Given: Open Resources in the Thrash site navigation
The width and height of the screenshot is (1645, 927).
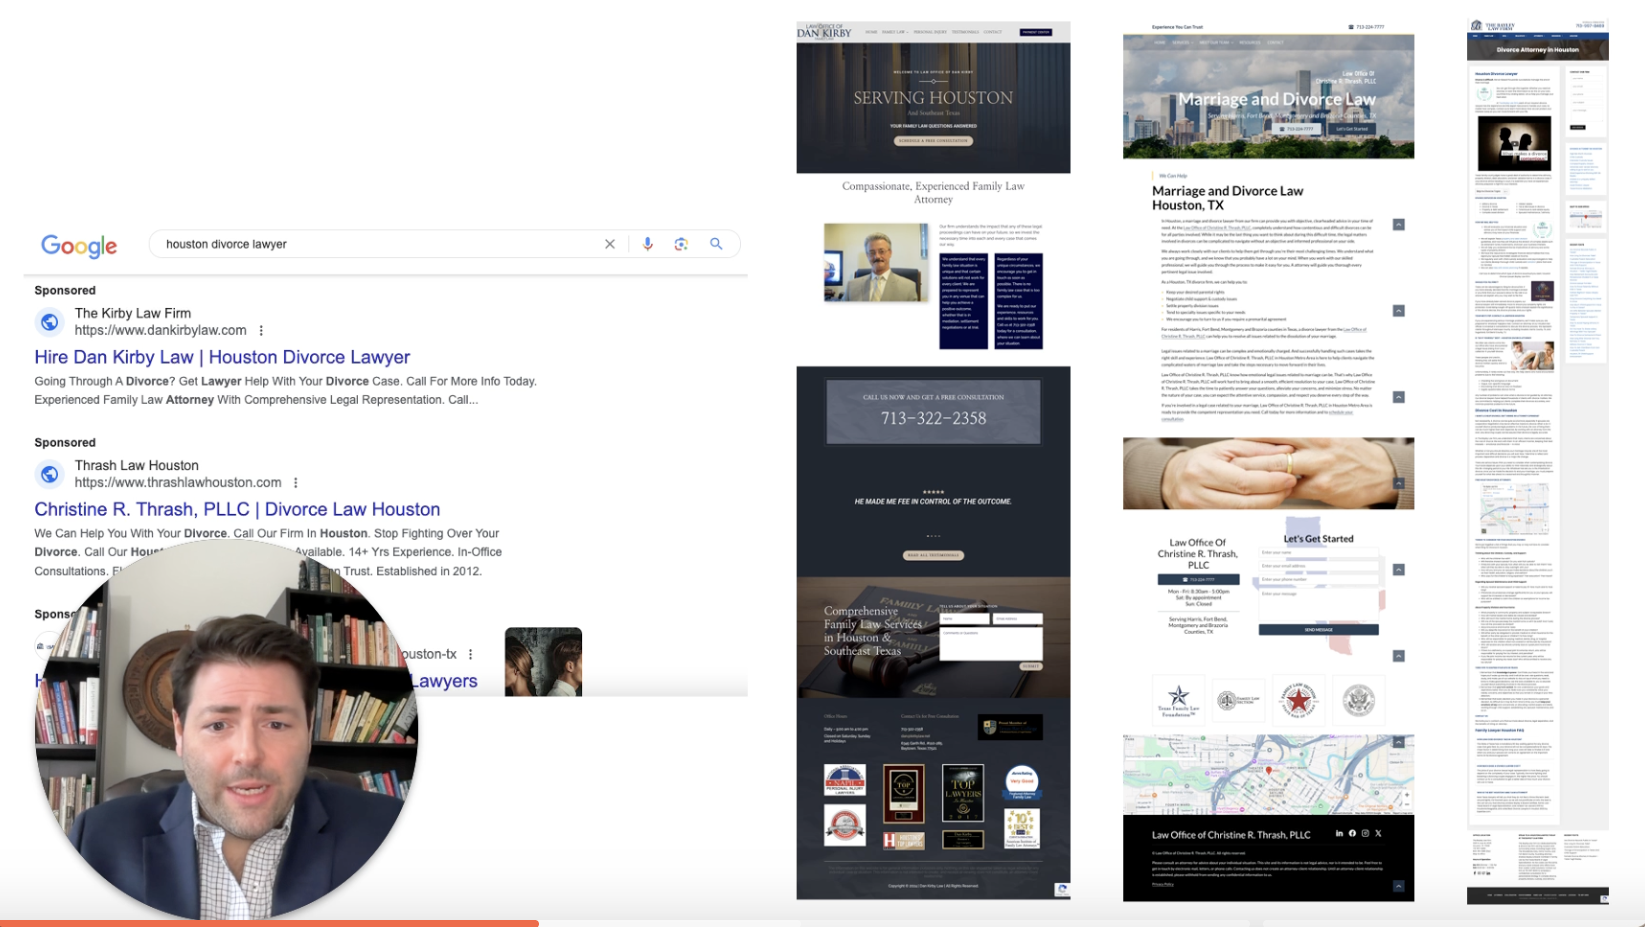Looking at the screenshot, I should point(1250,43).
